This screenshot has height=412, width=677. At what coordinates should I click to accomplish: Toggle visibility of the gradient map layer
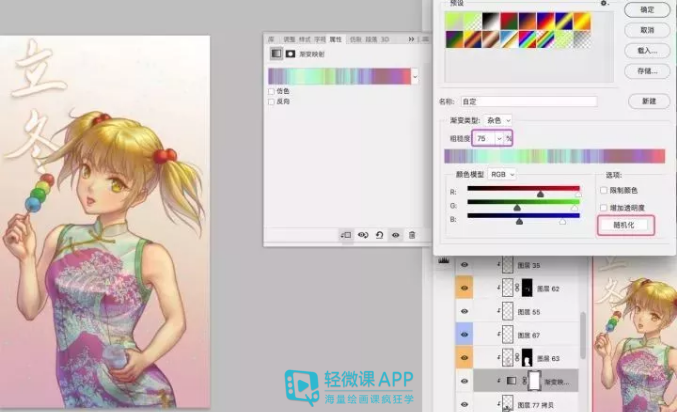click(465, 381)
